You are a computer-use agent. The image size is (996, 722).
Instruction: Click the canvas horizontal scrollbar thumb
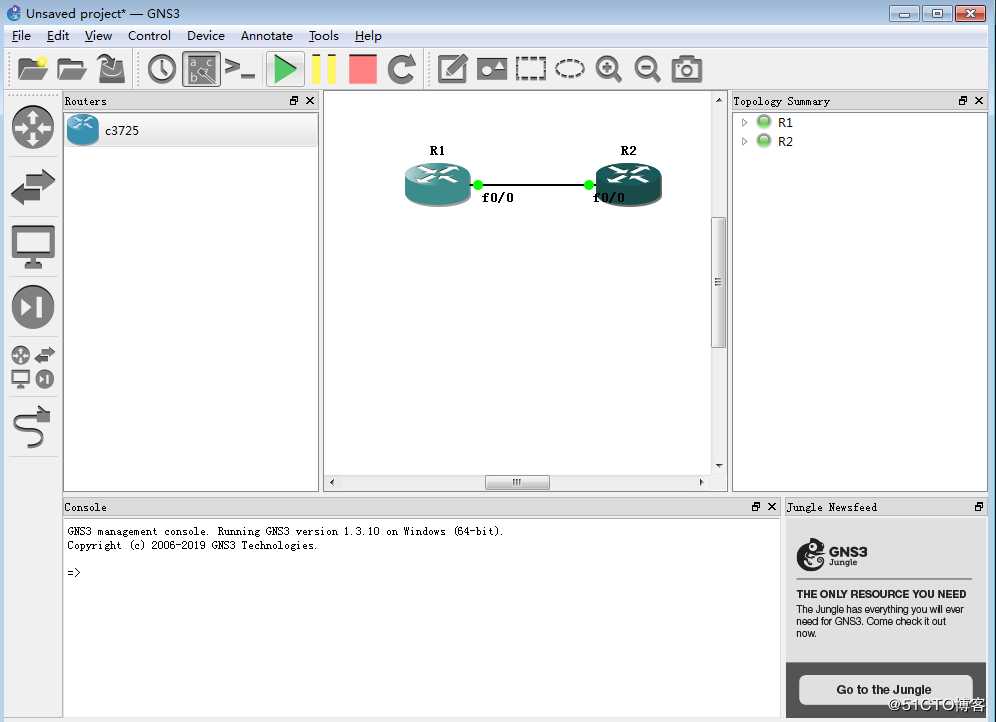click(x=517, y=482)
